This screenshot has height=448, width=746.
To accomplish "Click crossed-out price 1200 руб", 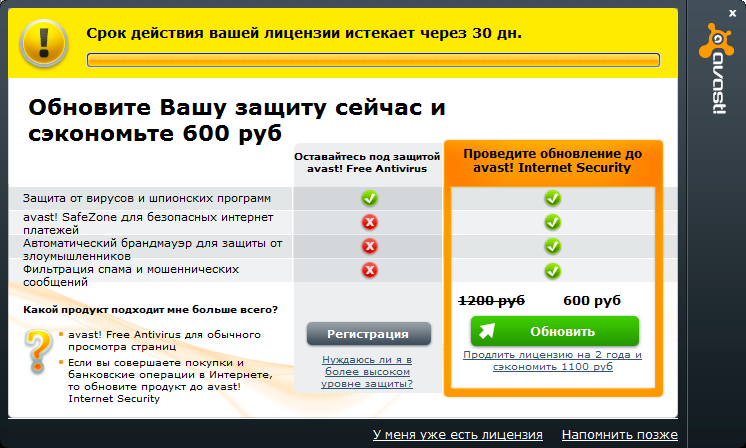I will click(x=491, y=301).
